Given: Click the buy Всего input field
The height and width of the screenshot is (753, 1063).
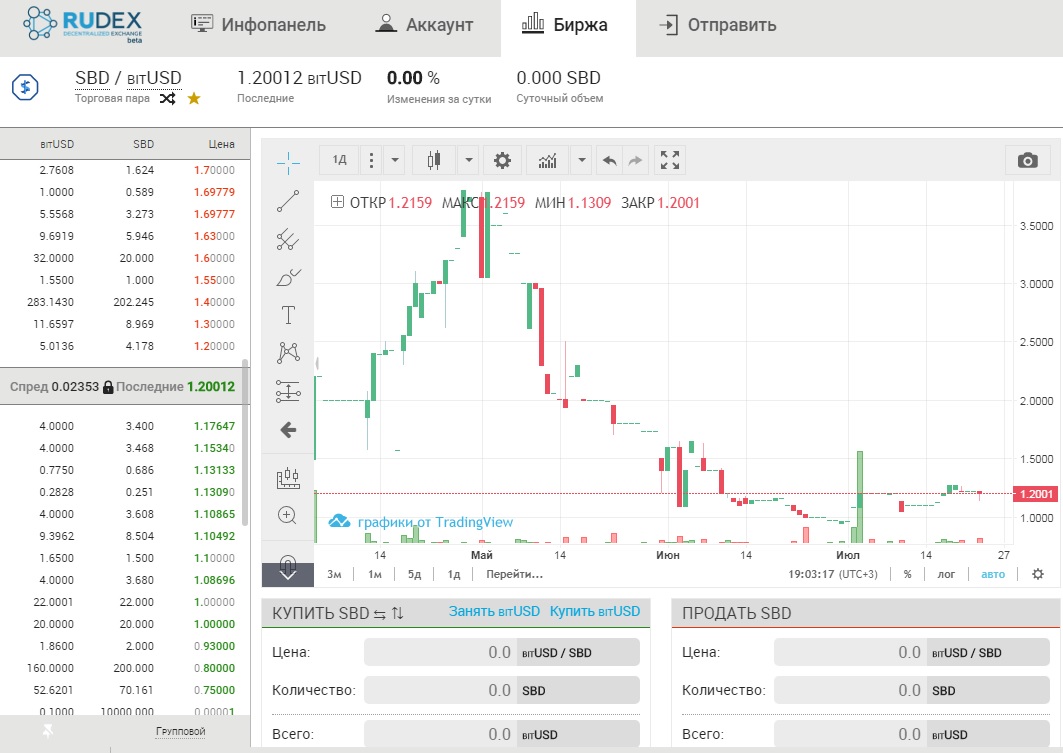Looking at the screenshot, I should (x=441, y=734).
